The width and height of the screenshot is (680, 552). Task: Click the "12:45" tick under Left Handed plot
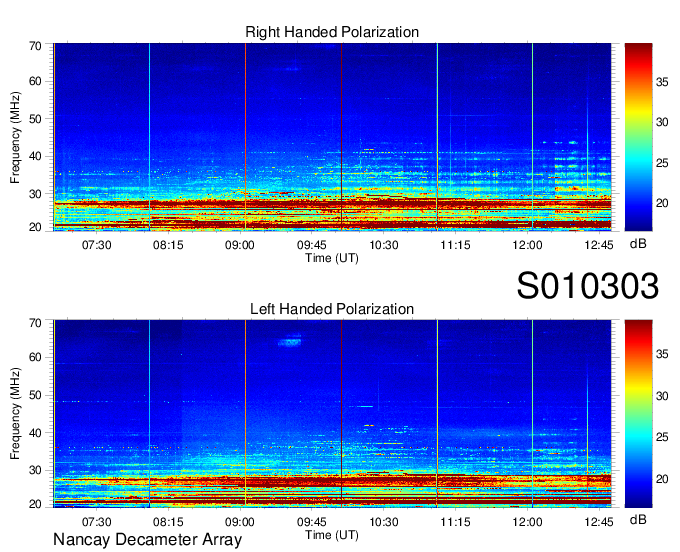coord(599,522)
